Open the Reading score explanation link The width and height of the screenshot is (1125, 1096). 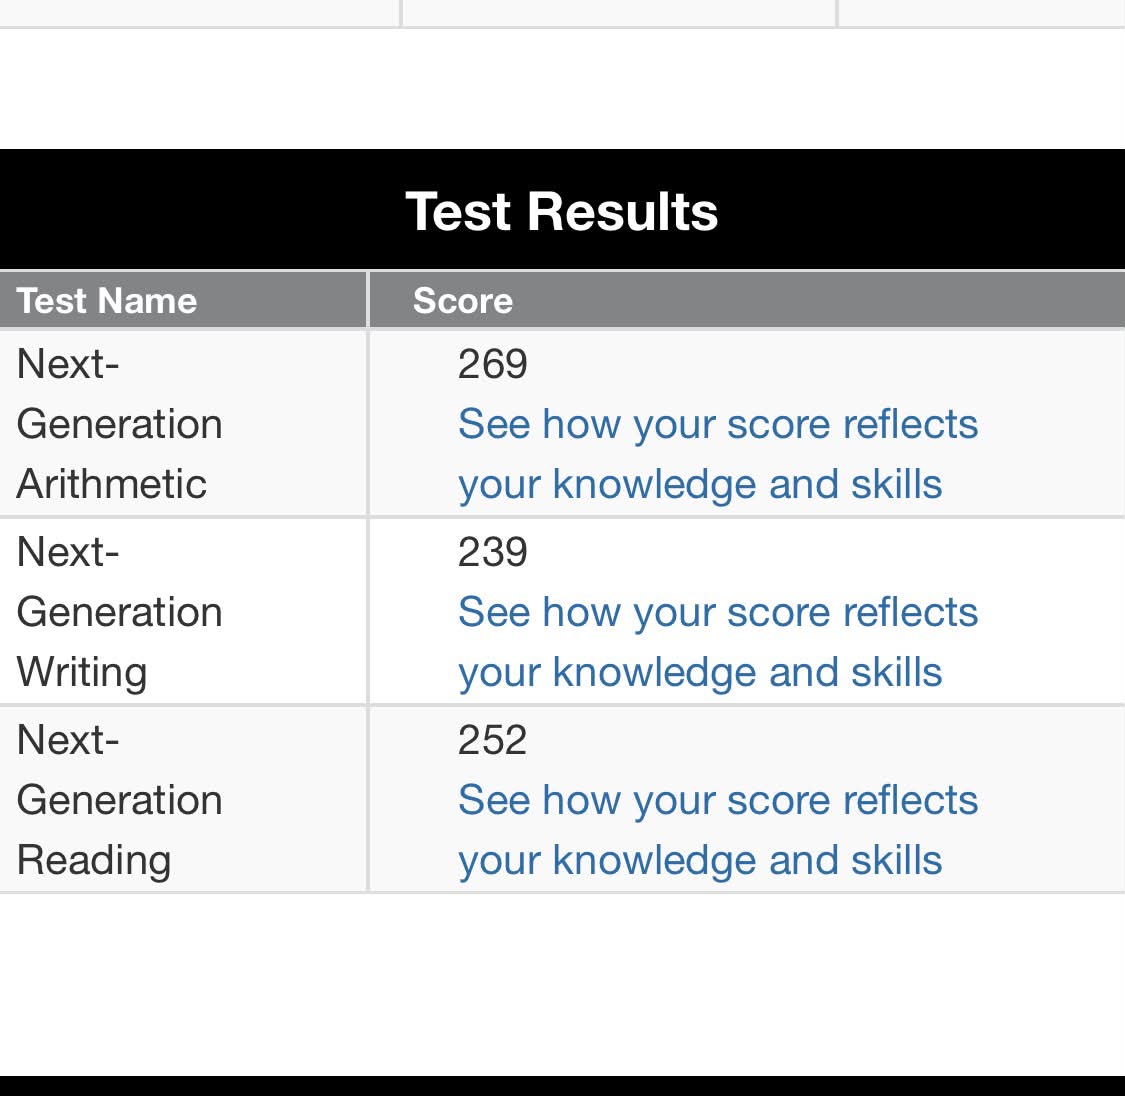tap(717, 830)
